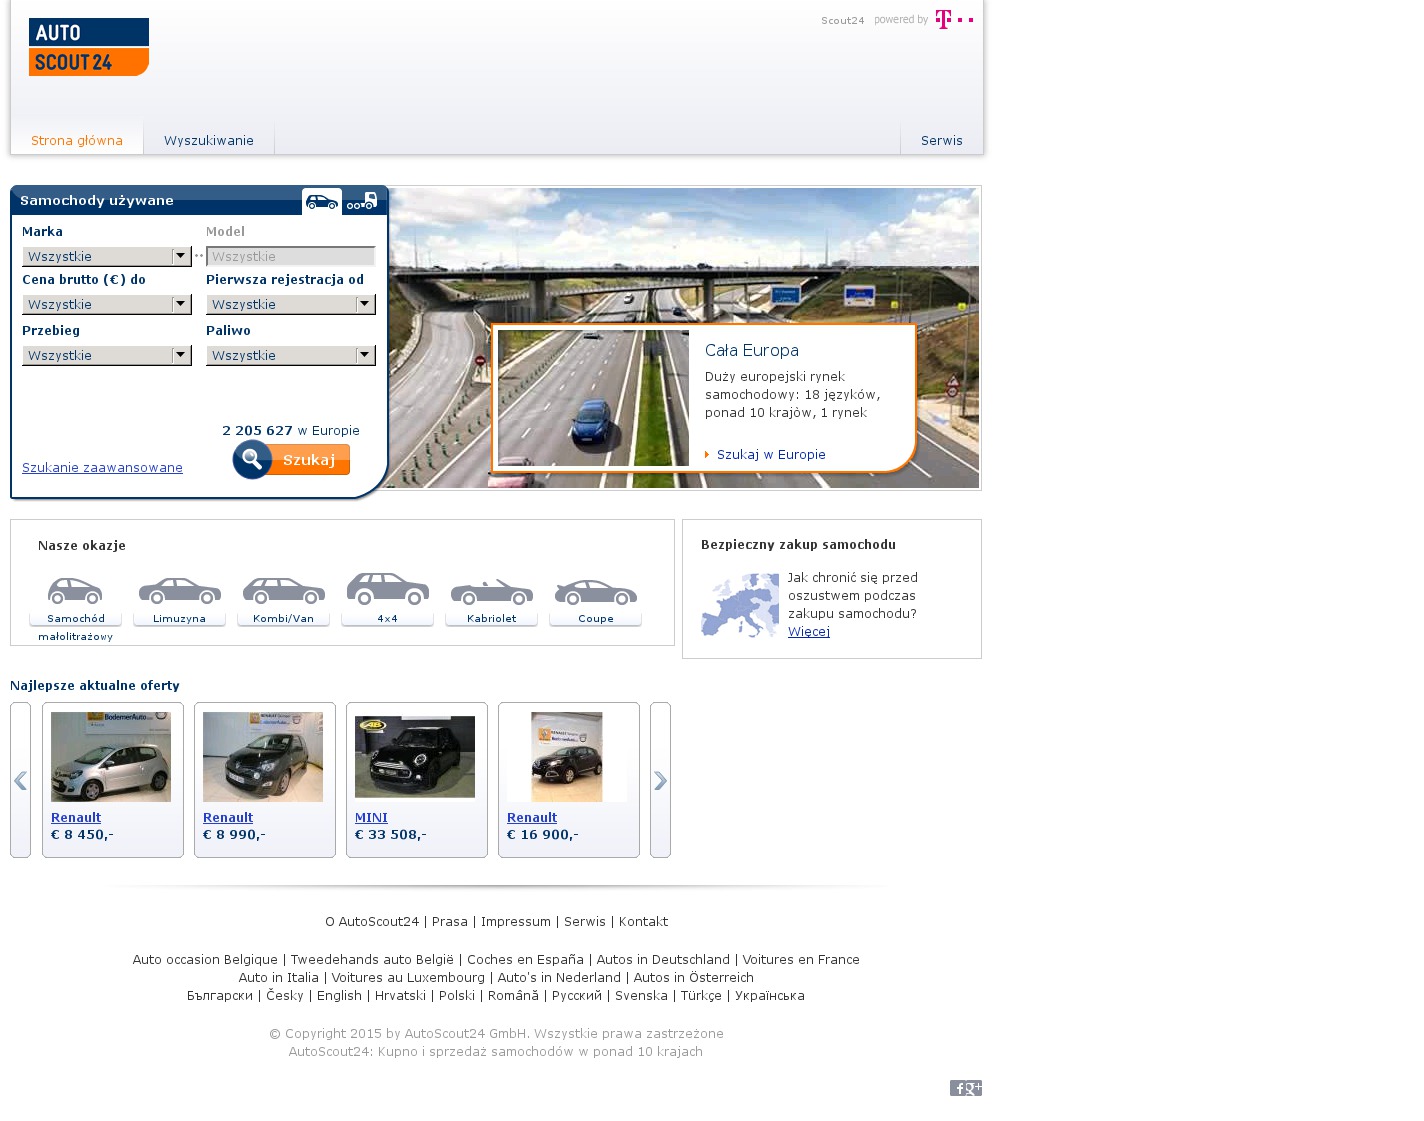
Task: Open the Paliwo fuel dropdown
Action: (290, 355)
